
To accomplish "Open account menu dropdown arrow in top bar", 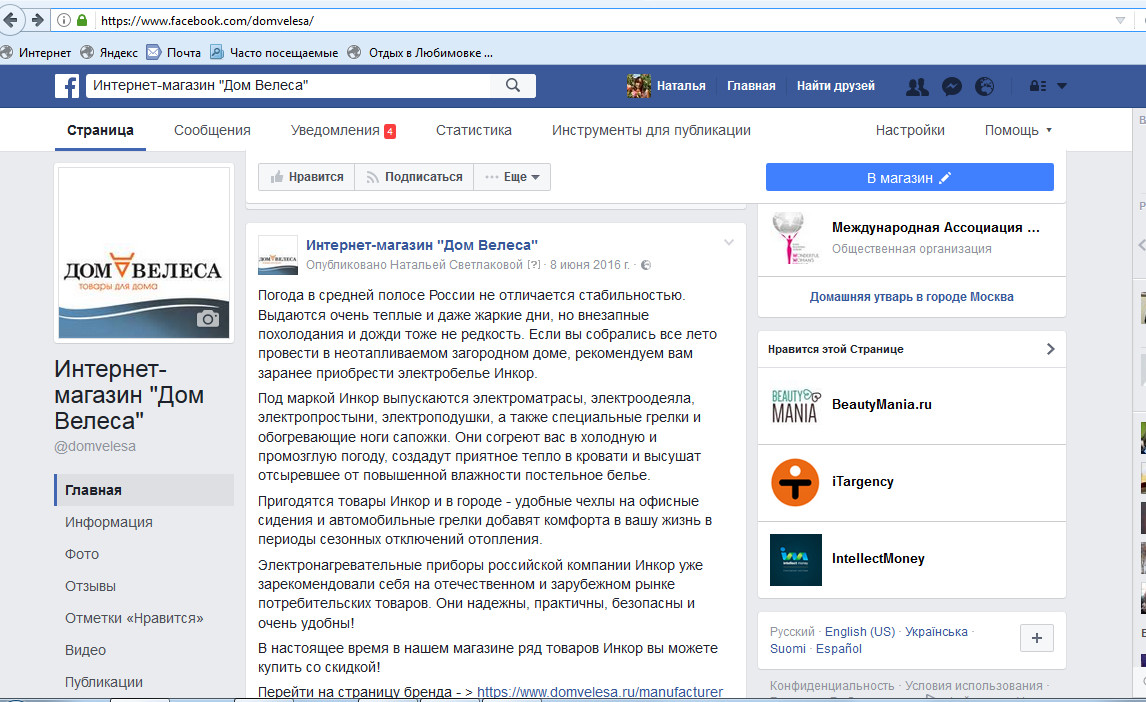I will click(1062, 86).
